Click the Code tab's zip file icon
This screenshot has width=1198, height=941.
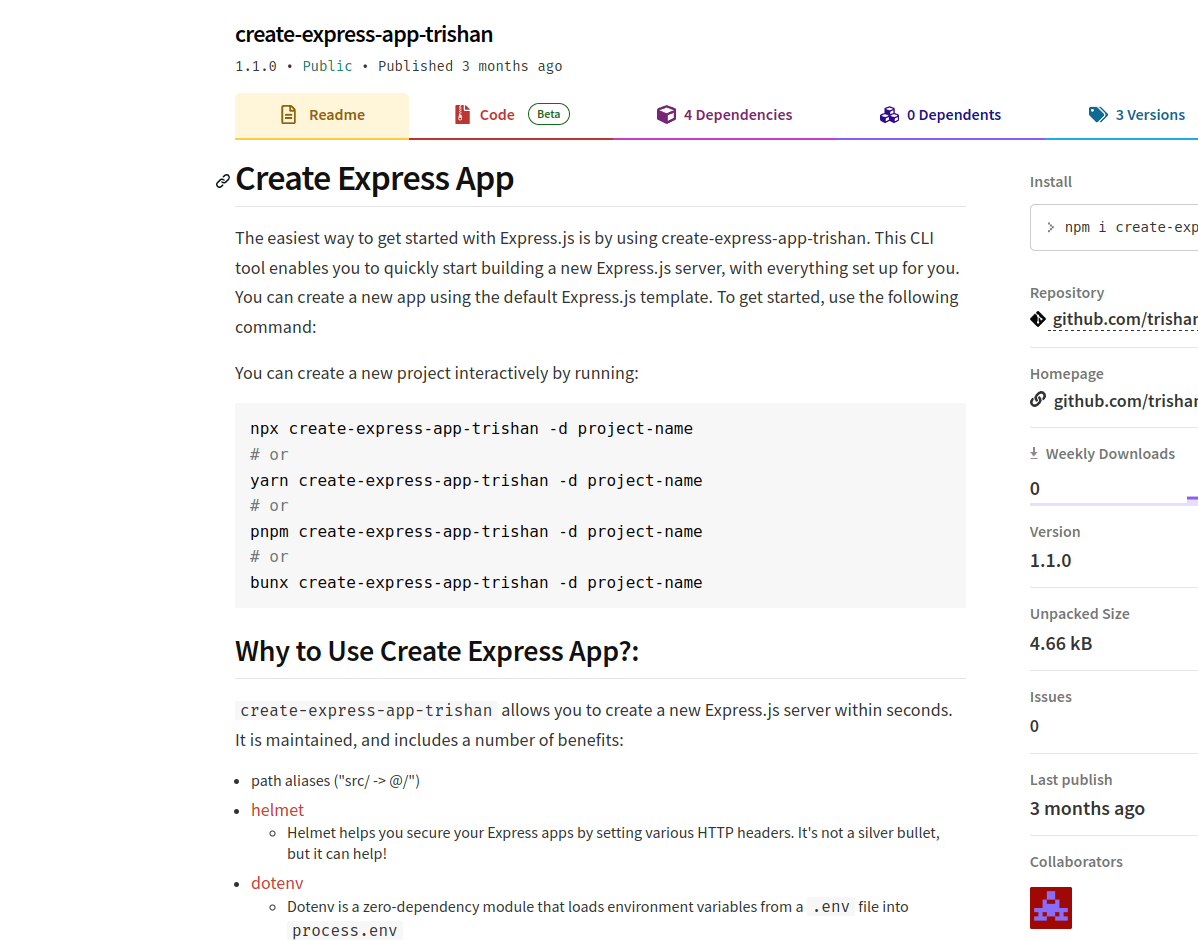click(462, 115)
